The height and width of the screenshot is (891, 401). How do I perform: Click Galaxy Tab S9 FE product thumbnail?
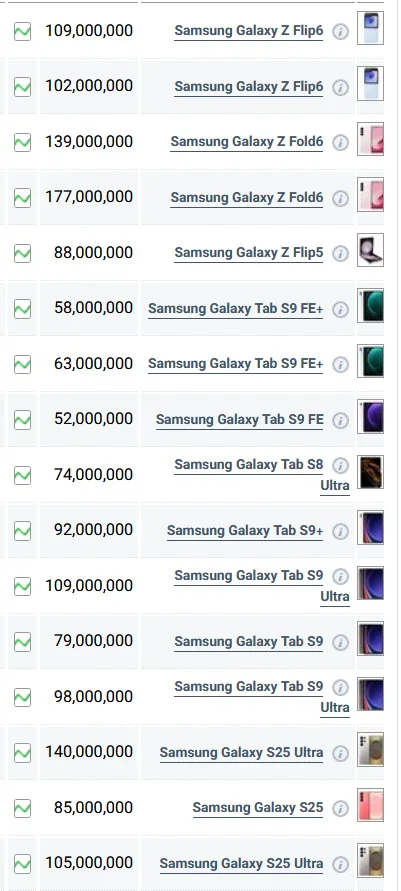pos(370,417)
